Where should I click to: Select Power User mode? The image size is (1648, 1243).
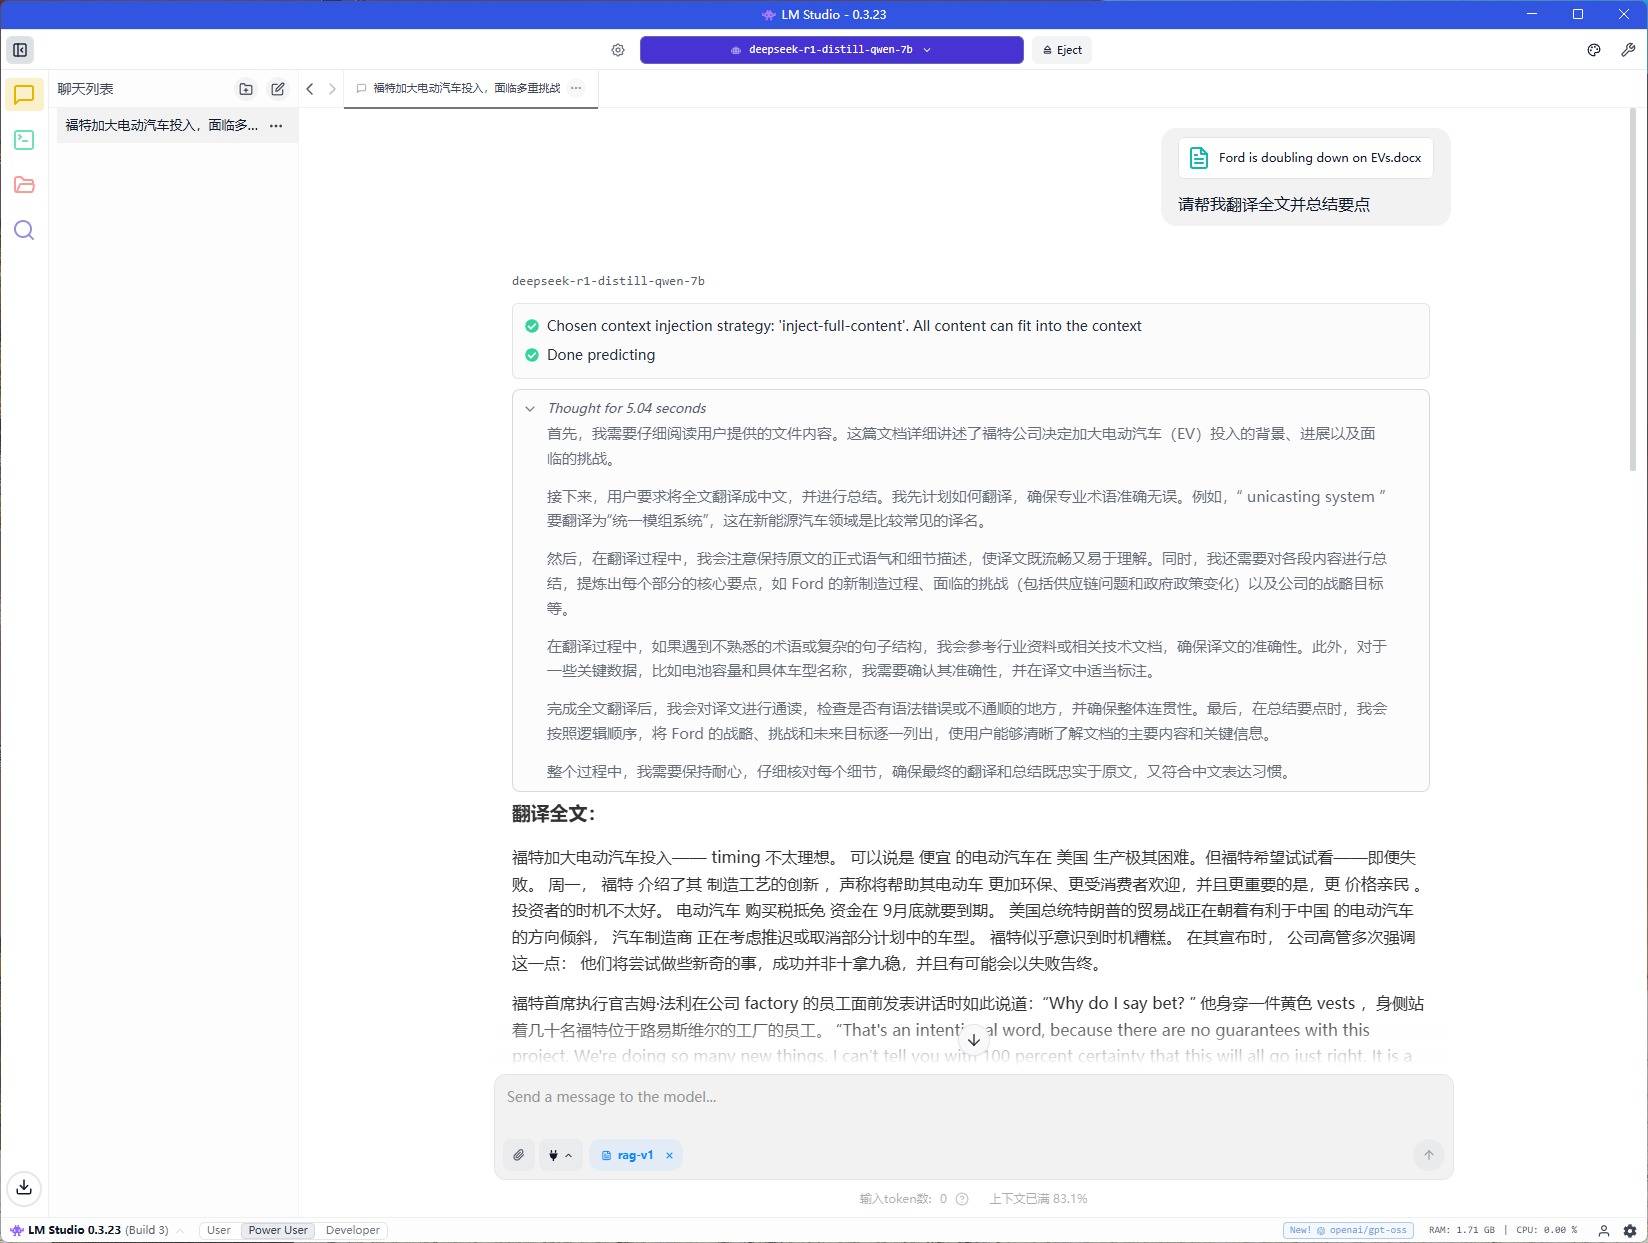278,1230
